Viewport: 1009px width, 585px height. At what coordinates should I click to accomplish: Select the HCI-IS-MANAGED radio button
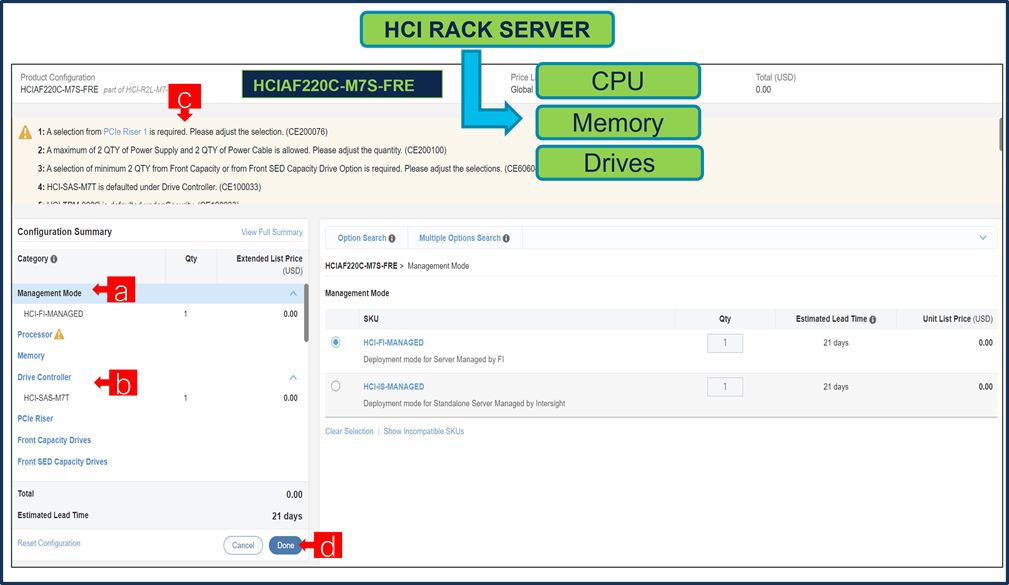pos(335,386)
